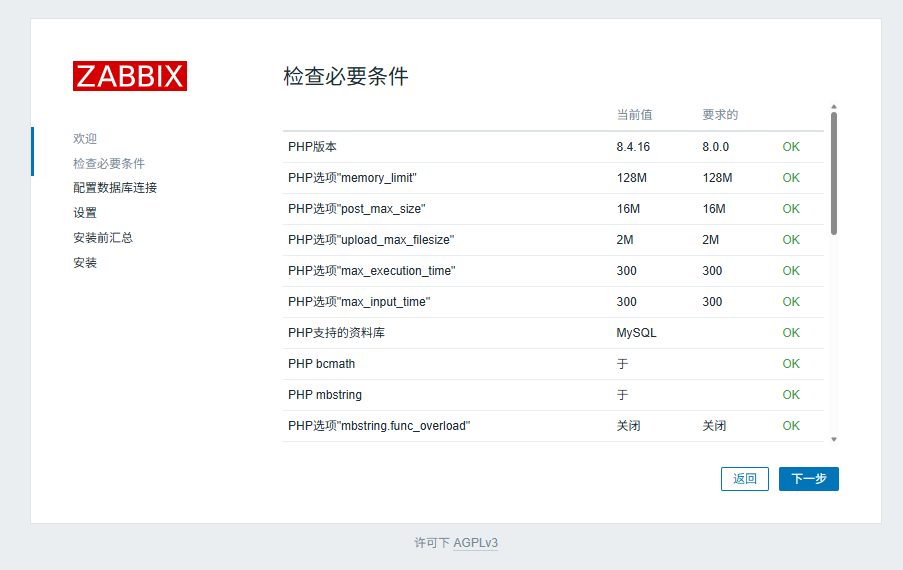This screenshot has height=570, width=903.
Task: Click OK status in max_execution_time row
Action: (x=791, y=271)
